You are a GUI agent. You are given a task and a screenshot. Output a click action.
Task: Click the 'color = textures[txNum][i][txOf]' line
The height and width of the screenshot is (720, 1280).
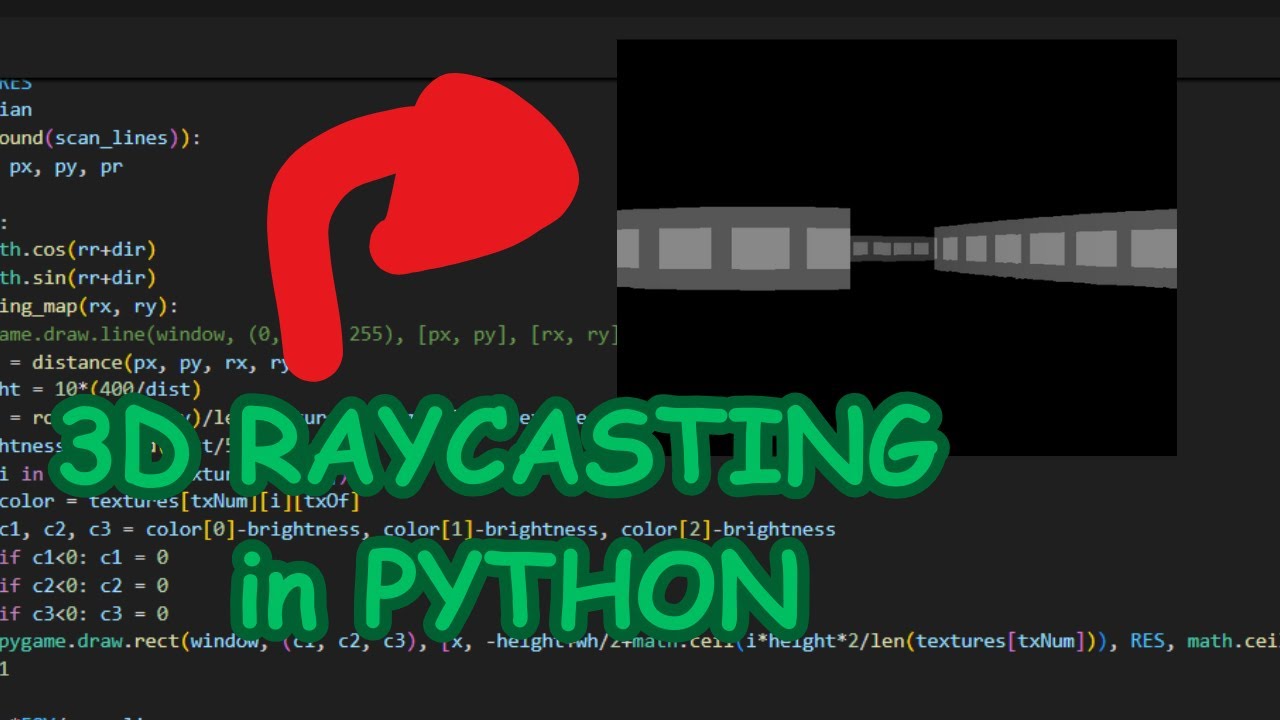179,501
